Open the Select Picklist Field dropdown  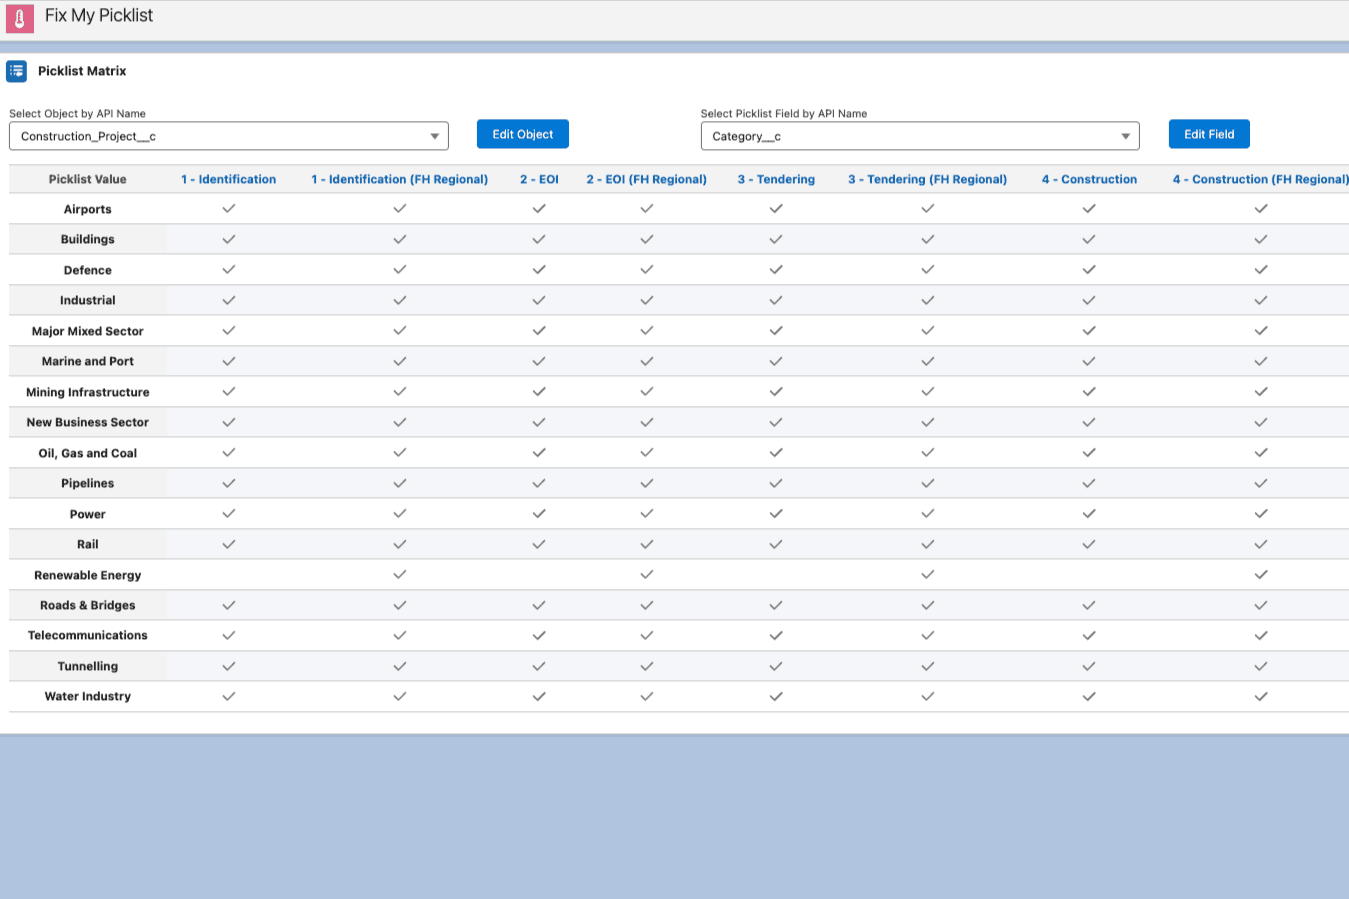click(920, 136)
